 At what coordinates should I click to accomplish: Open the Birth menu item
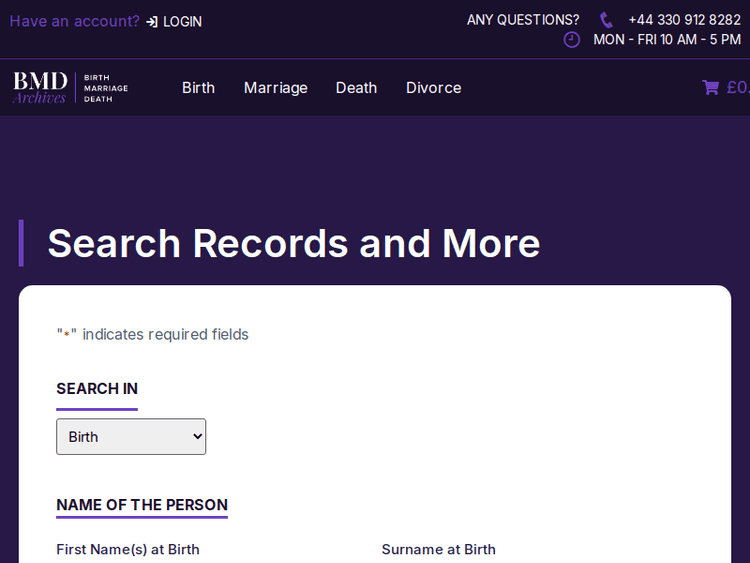pos(198,88)
